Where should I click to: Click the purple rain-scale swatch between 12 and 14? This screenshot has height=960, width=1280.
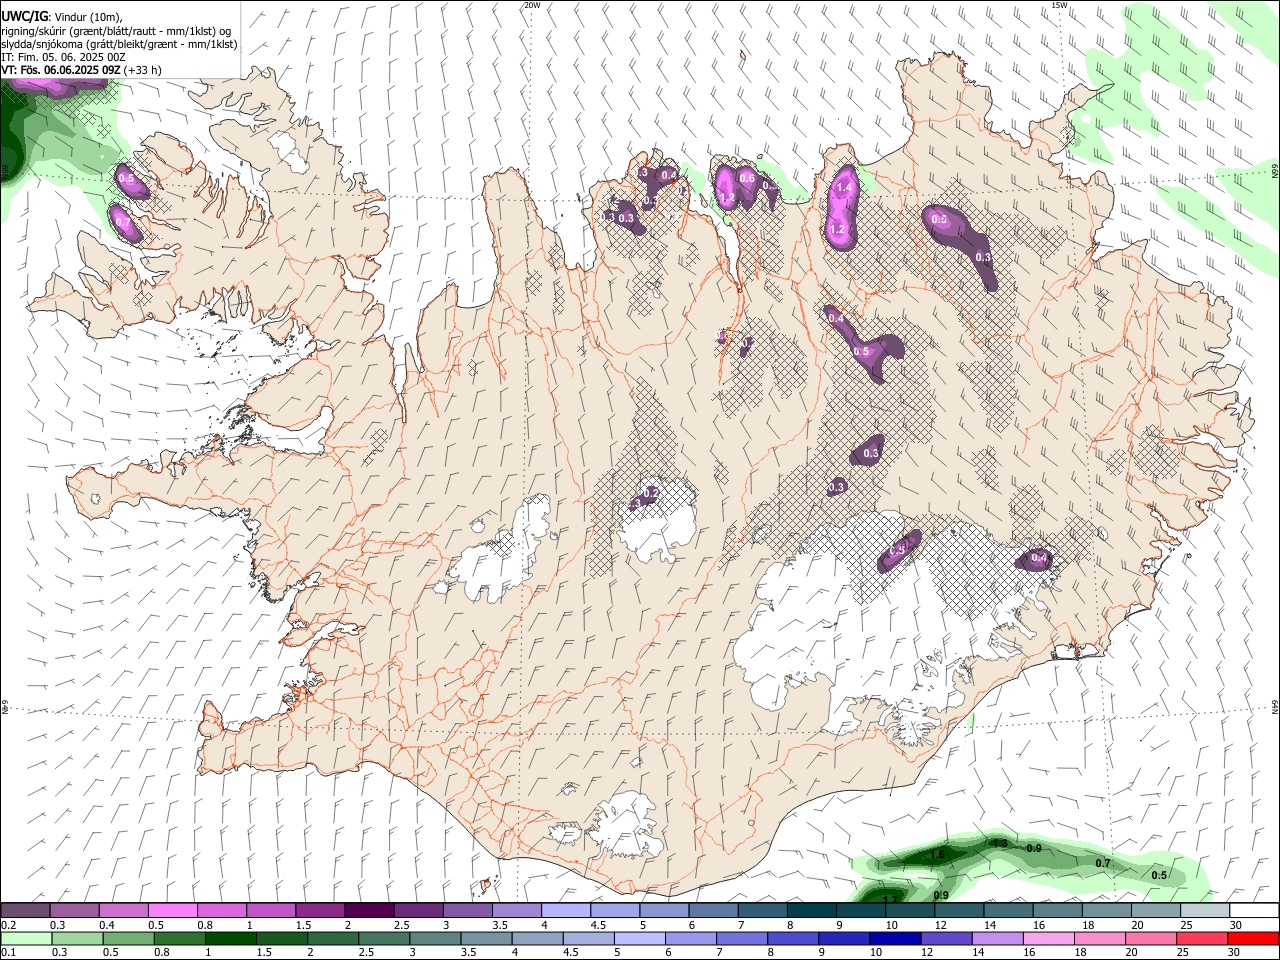[x=946, y=938]
